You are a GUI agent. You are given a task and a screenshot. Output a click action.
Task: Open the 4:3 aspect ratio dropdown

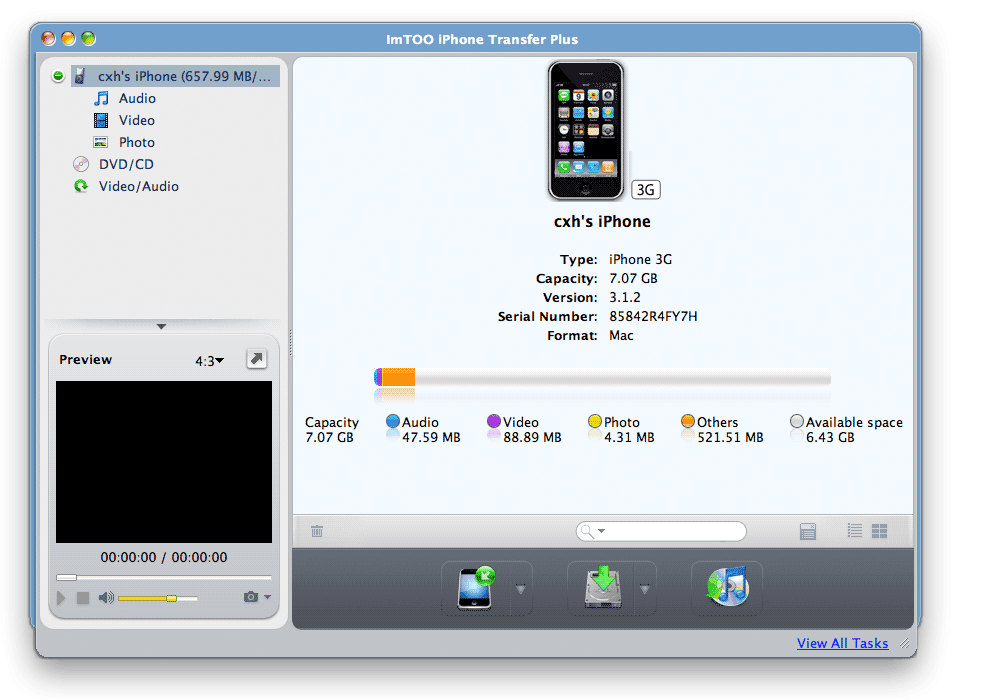pos(210,360)
